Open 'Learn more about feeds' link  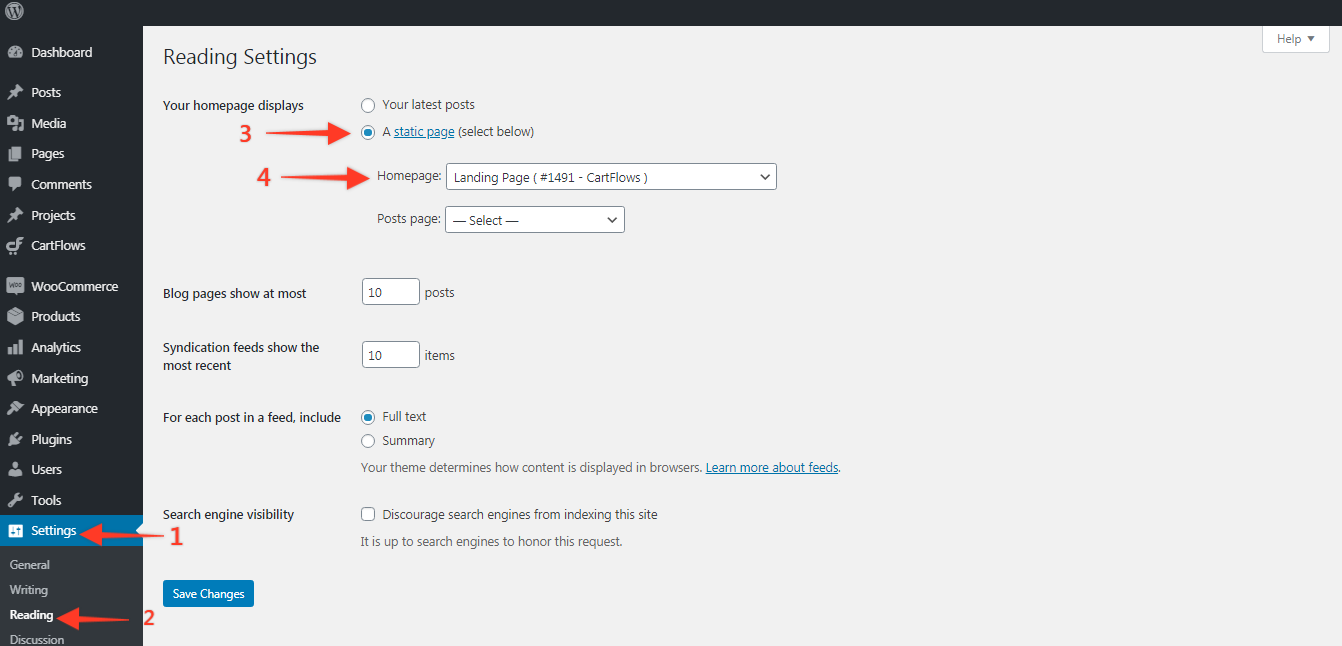[771, 468]
